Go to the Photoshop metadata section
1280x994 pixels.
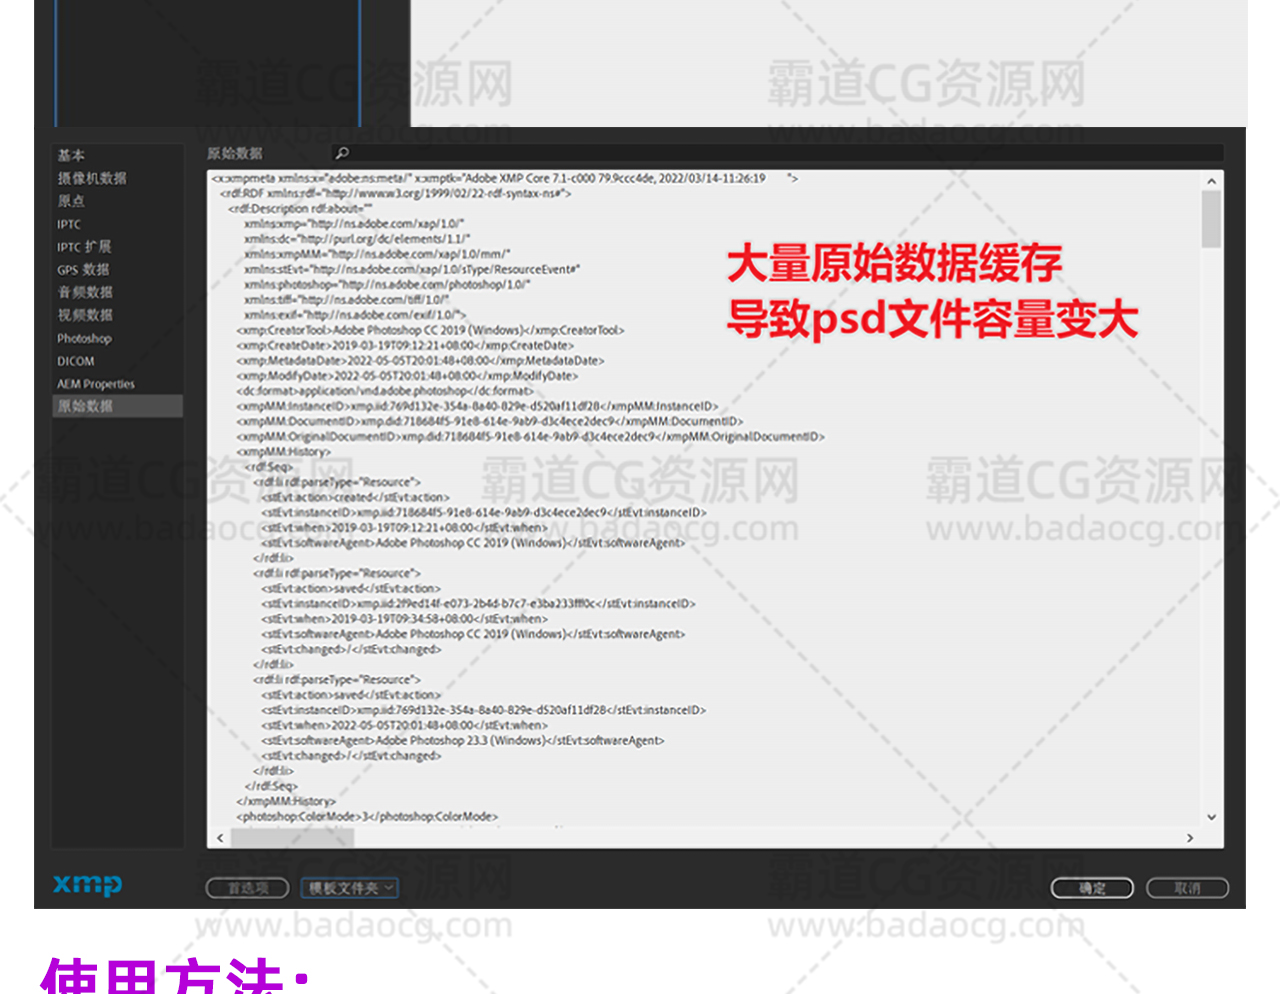[x=84, y=339]
